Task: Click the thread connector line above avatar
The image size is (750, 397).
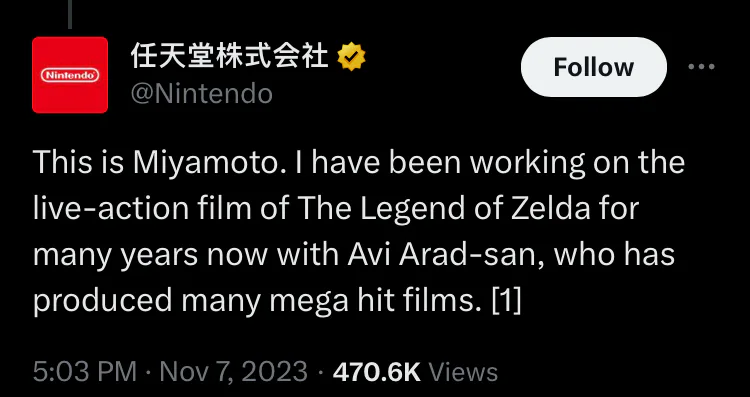Action: (x=70, y=14)
